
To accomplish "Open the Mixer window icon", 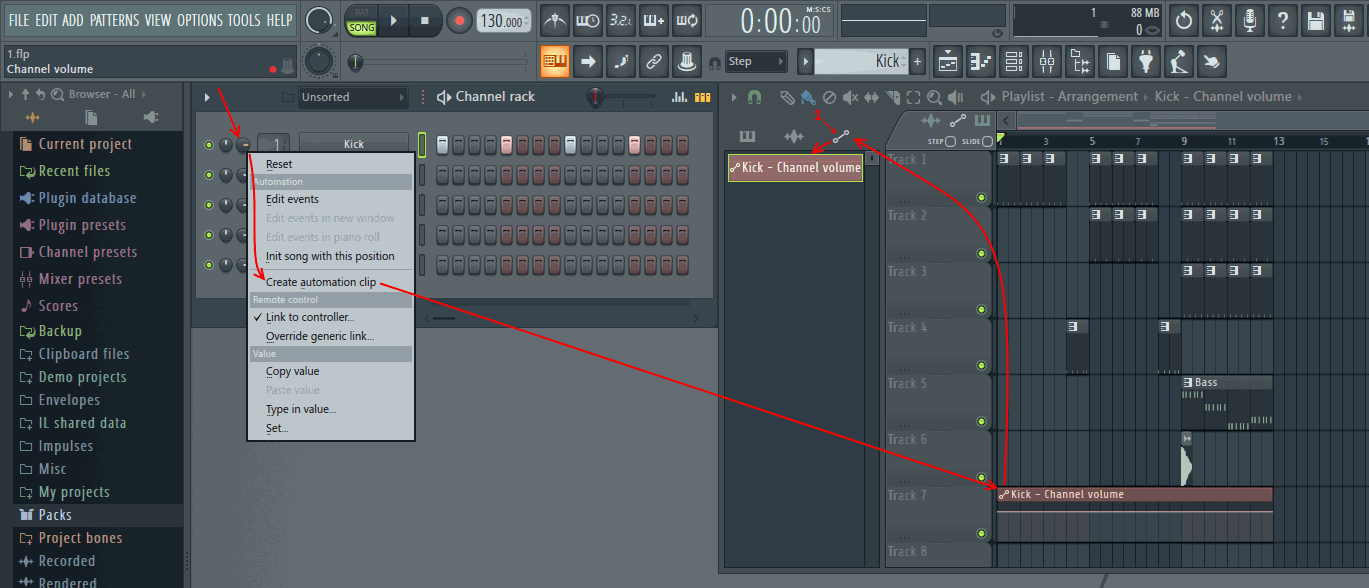I will (x=1047, y=62).
